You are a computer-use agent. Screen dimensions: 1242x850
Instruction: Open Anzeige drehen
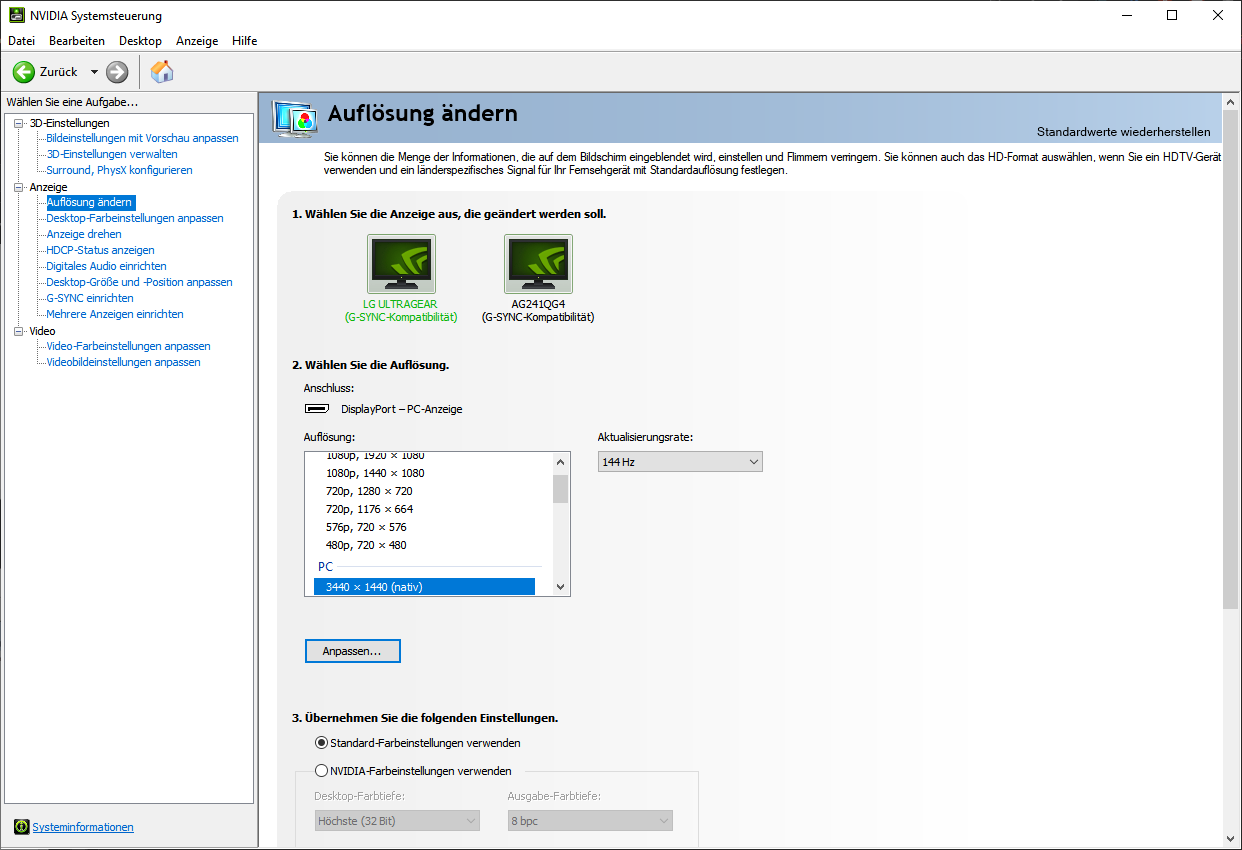coord(84,234)
